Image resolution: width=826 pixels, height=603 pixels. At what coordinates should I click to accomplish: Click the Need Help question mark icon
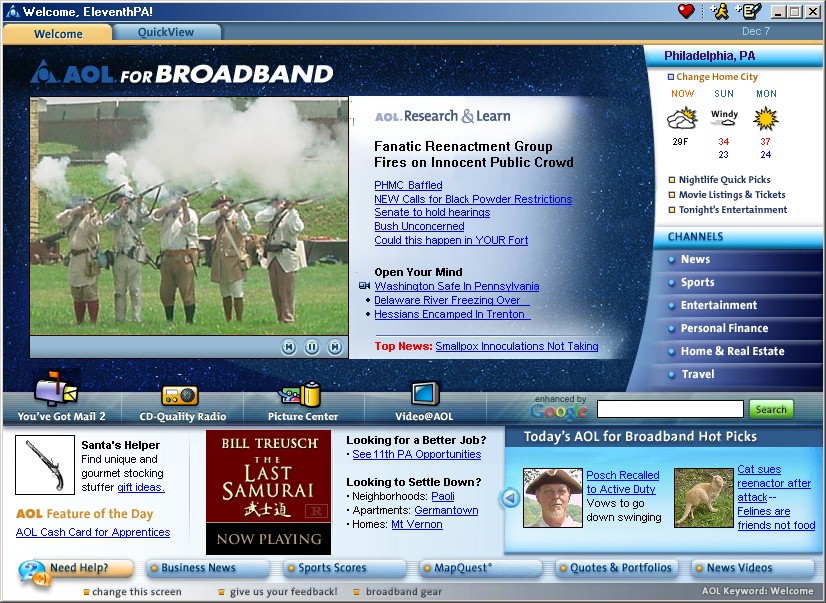point(33,573)
